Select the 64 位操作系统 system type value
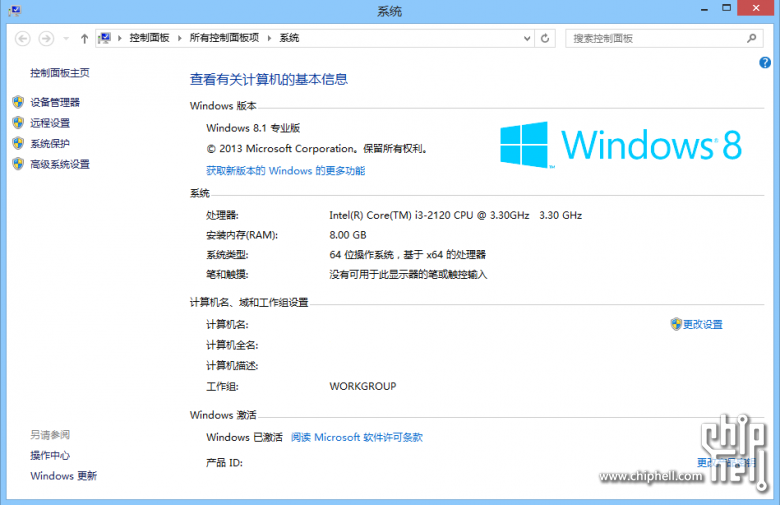Image resolution: width=780 pixels, height=505 pixels. pos(407,255)
